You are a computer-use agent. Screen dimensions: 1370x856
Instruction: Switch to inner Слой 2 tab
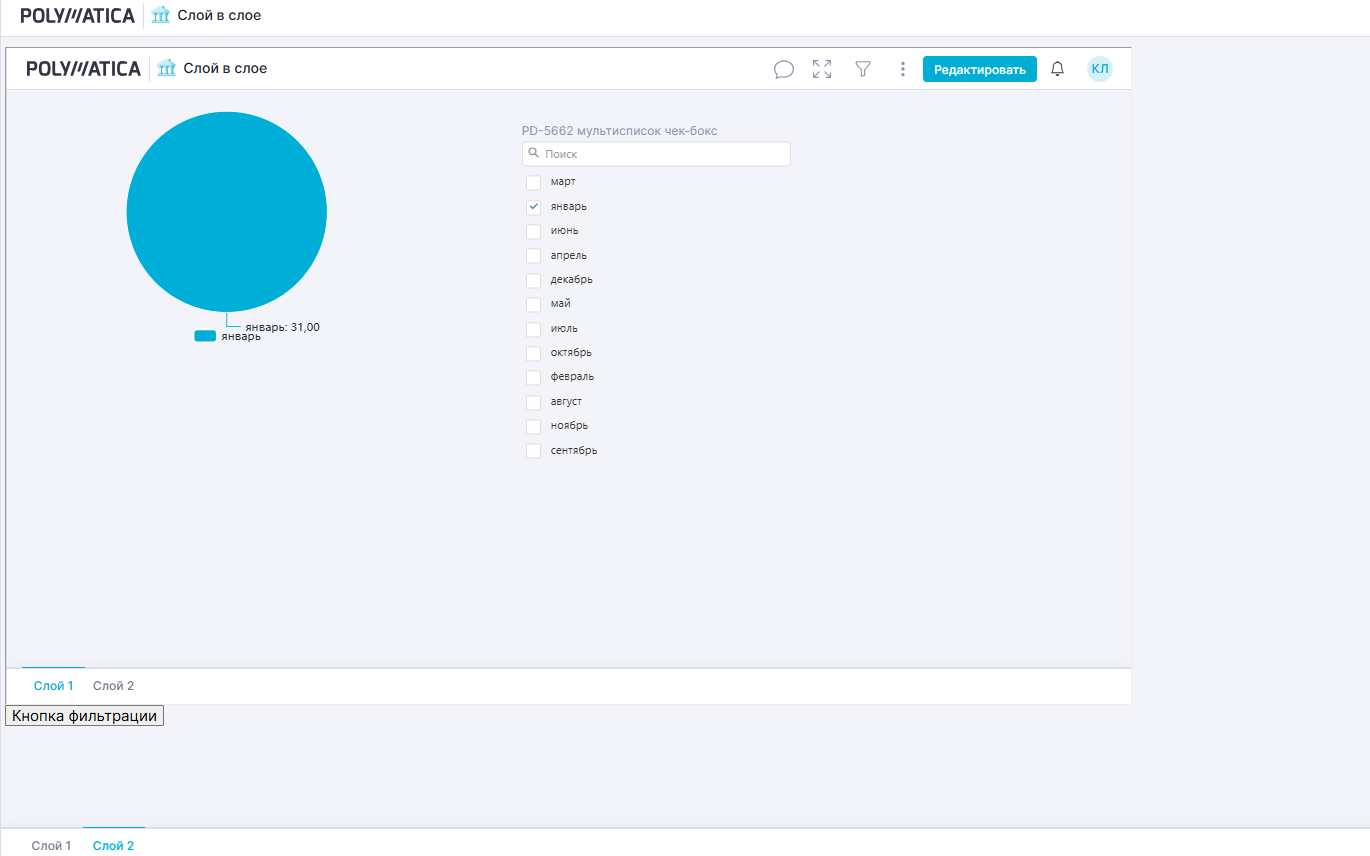tap(113, 686)
